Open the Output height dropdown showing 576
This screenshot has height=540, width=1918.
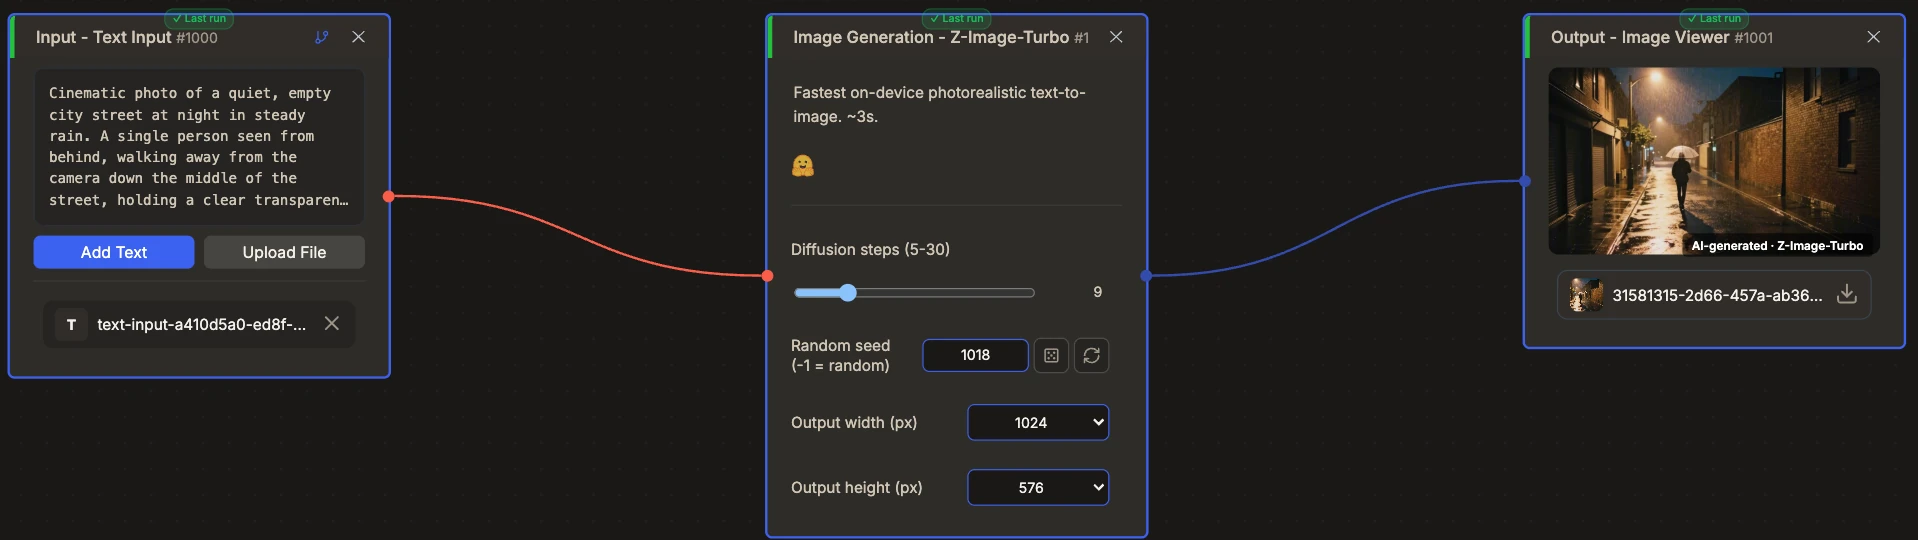(1038, 487)
